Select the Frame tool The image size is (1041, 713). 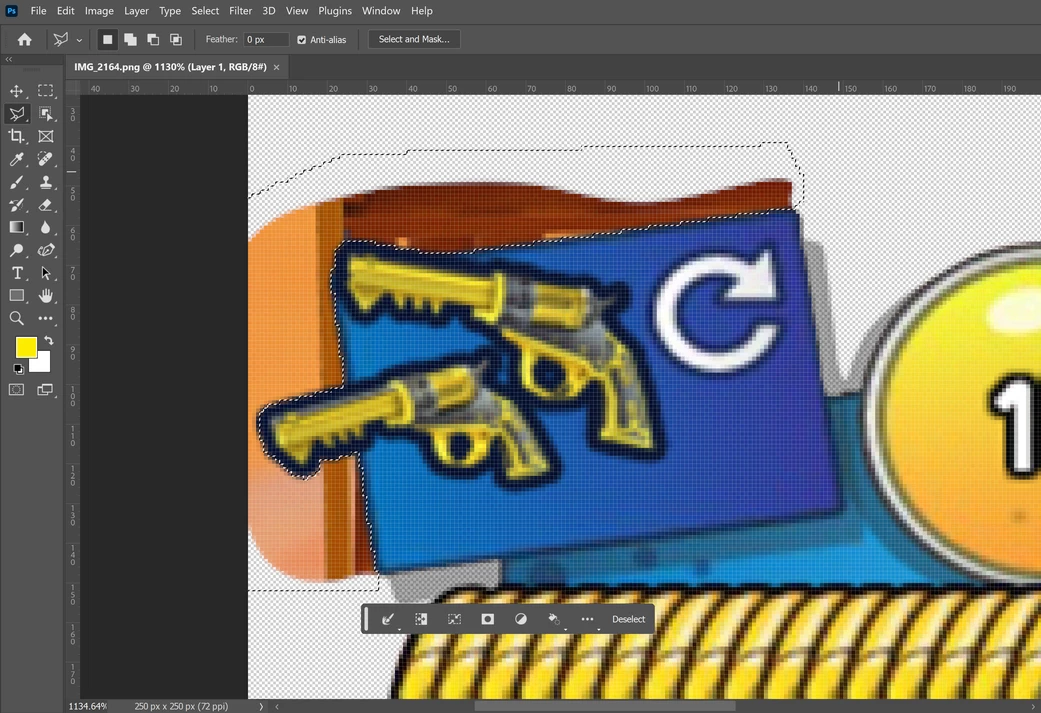pos(45,136)
